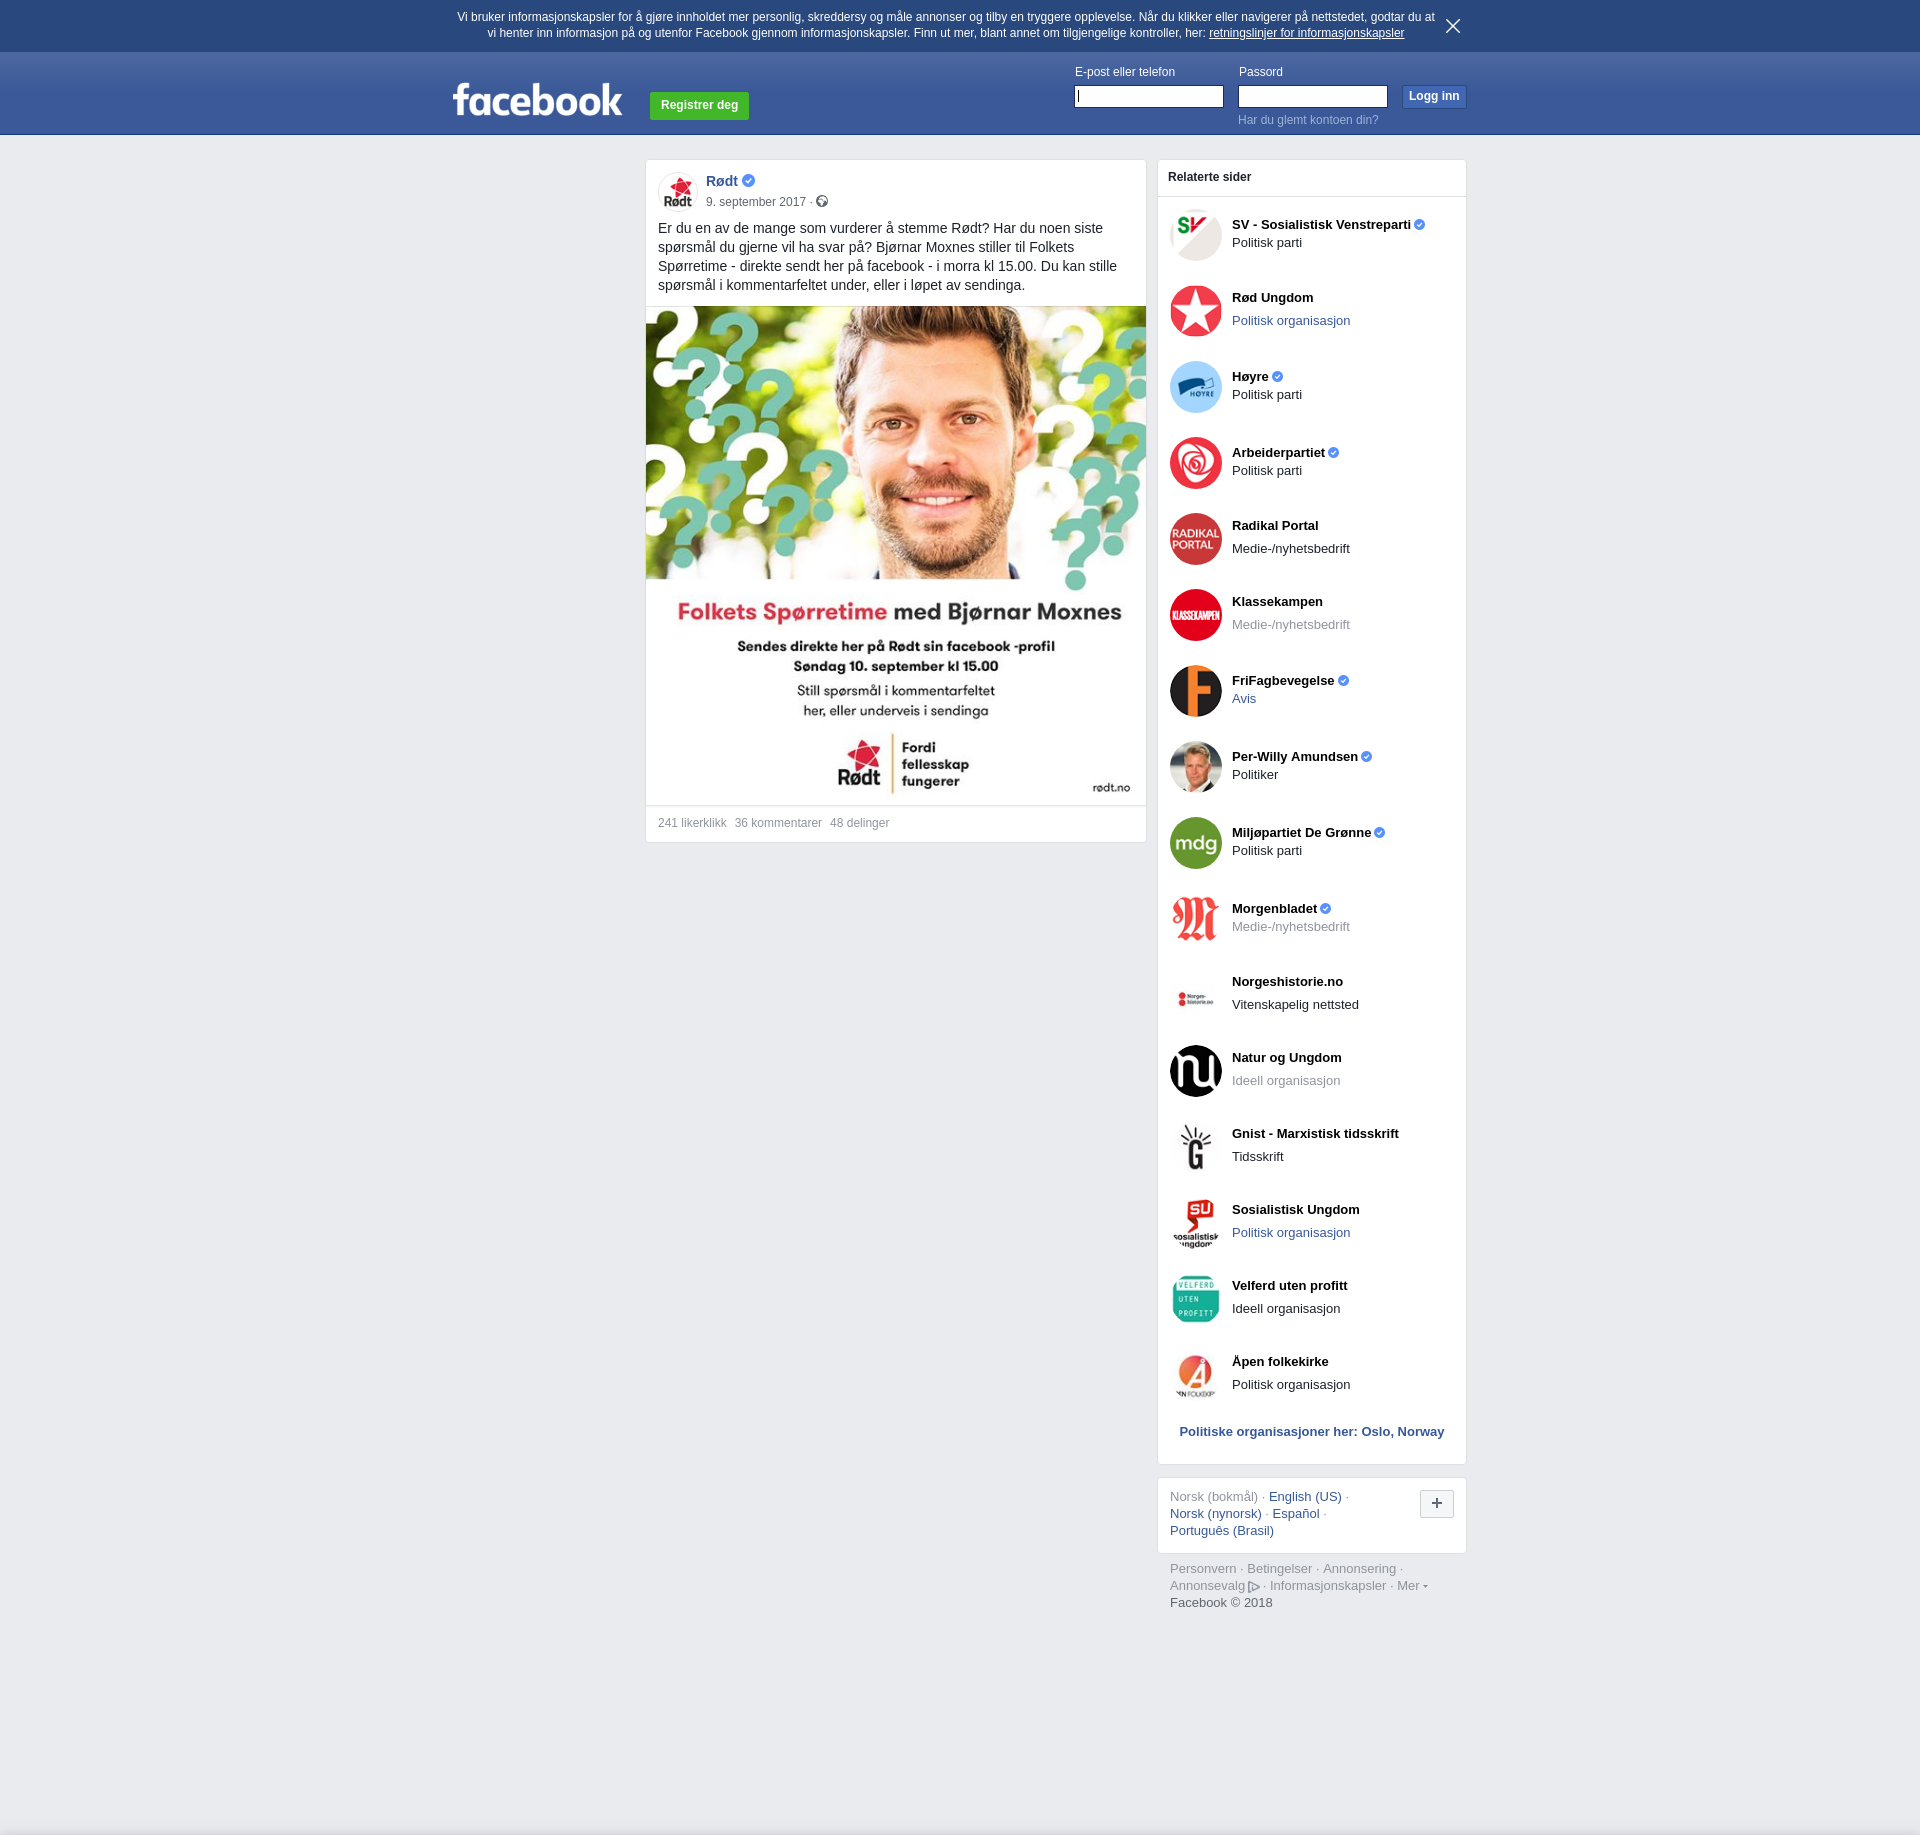
Task: Open the Rød Ungdom star logo
Action: click(x=1195, y=311)
